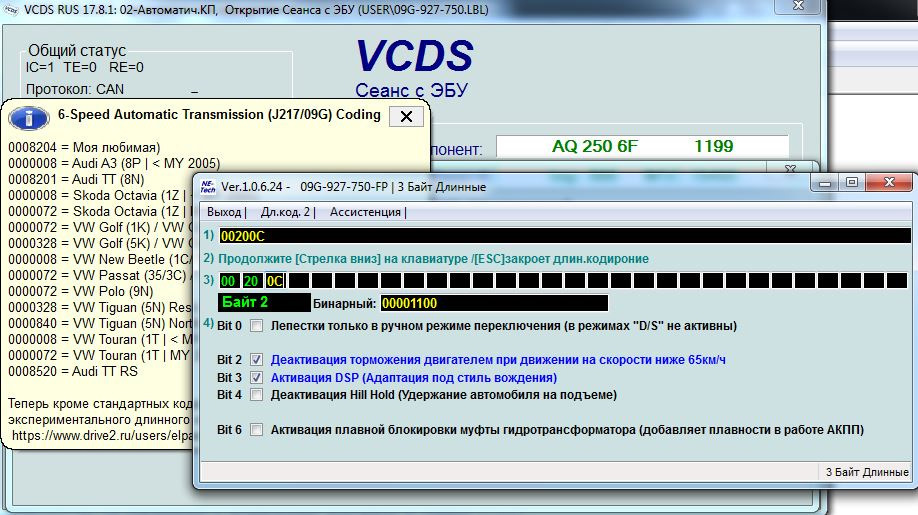Open the drive2.ru link in coding popup
Viewport: 918px width, 515px height.
click(102, 435)
